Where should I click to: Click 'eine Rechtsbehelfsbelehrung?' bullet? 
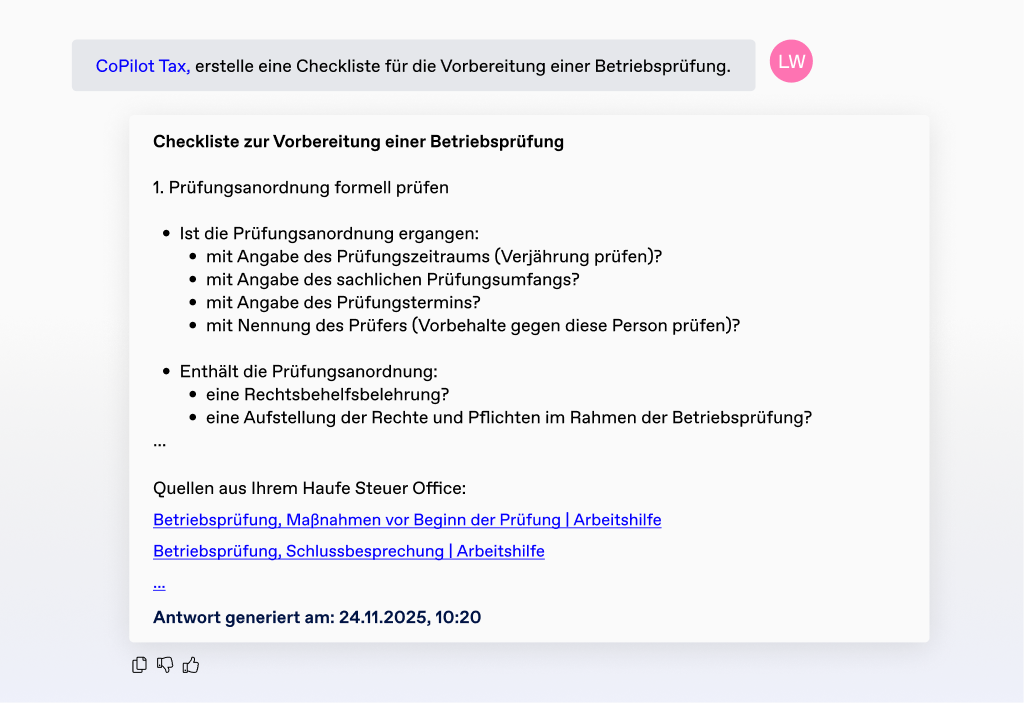point(327,395)
